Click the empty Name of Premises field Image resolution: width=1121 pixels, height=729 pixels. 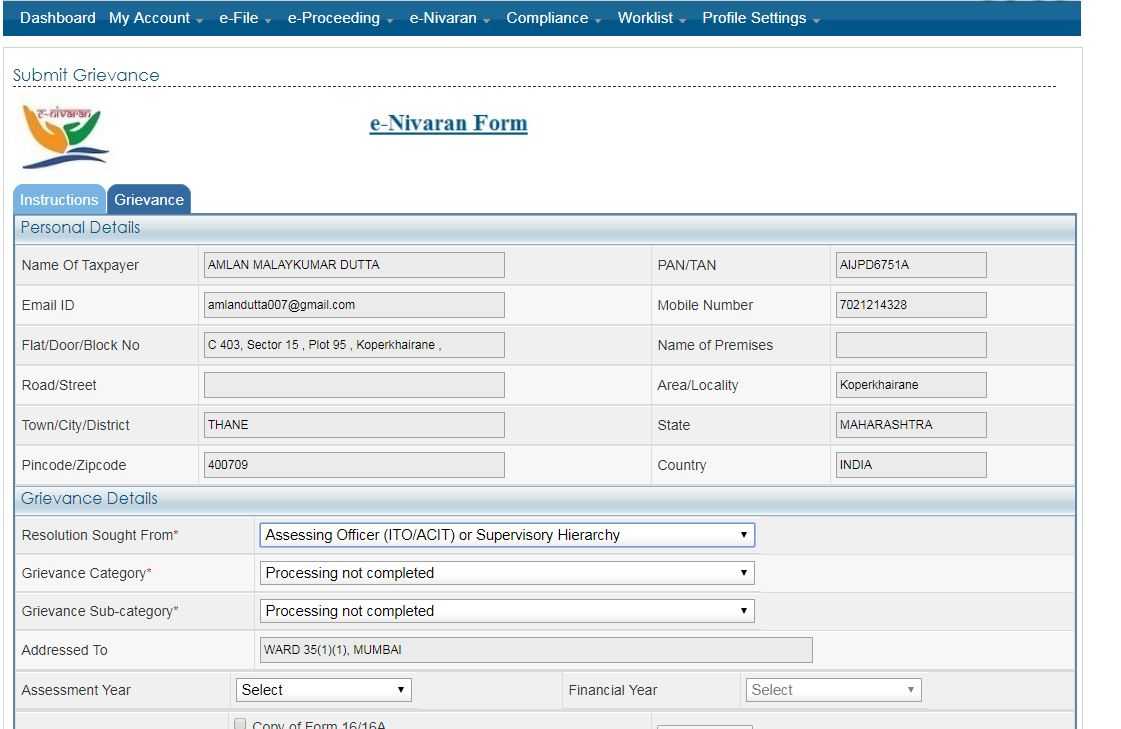pos(911,344)
